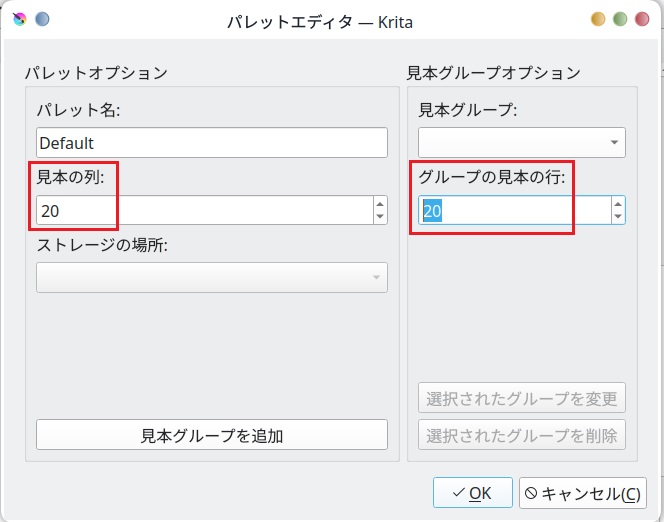Screen dimensions: 664x522
Task: Click the パレットエディタ — Krita title bar
Action: pyautogui.click(x=321, y=19)
